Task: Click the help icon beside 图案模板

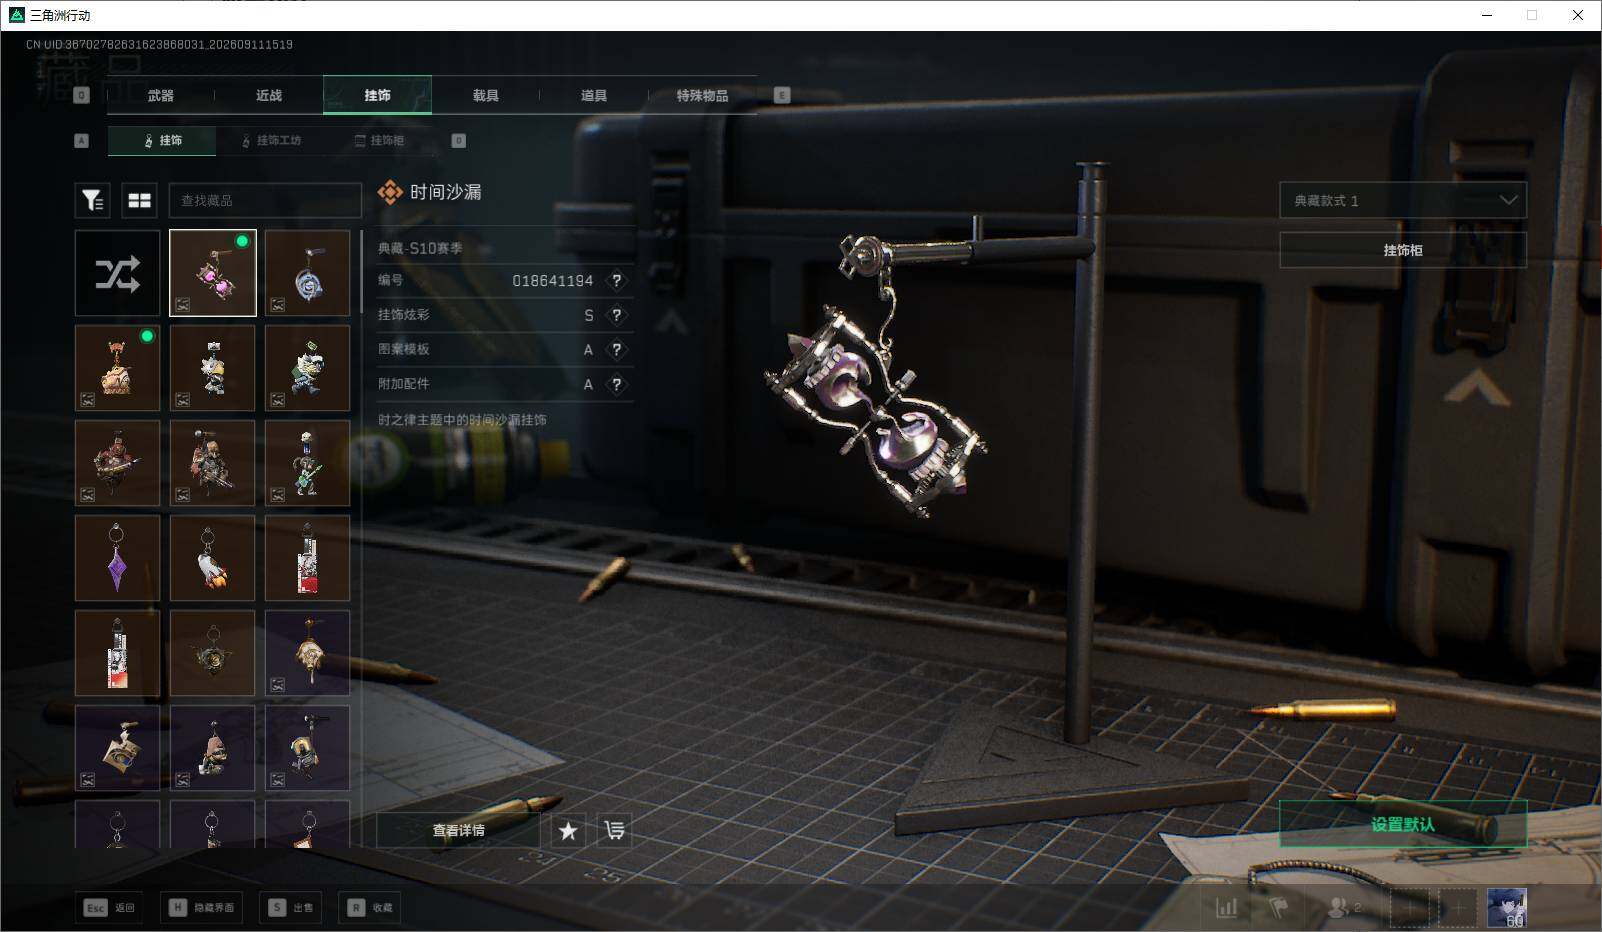Action: (x=617, y=350)
